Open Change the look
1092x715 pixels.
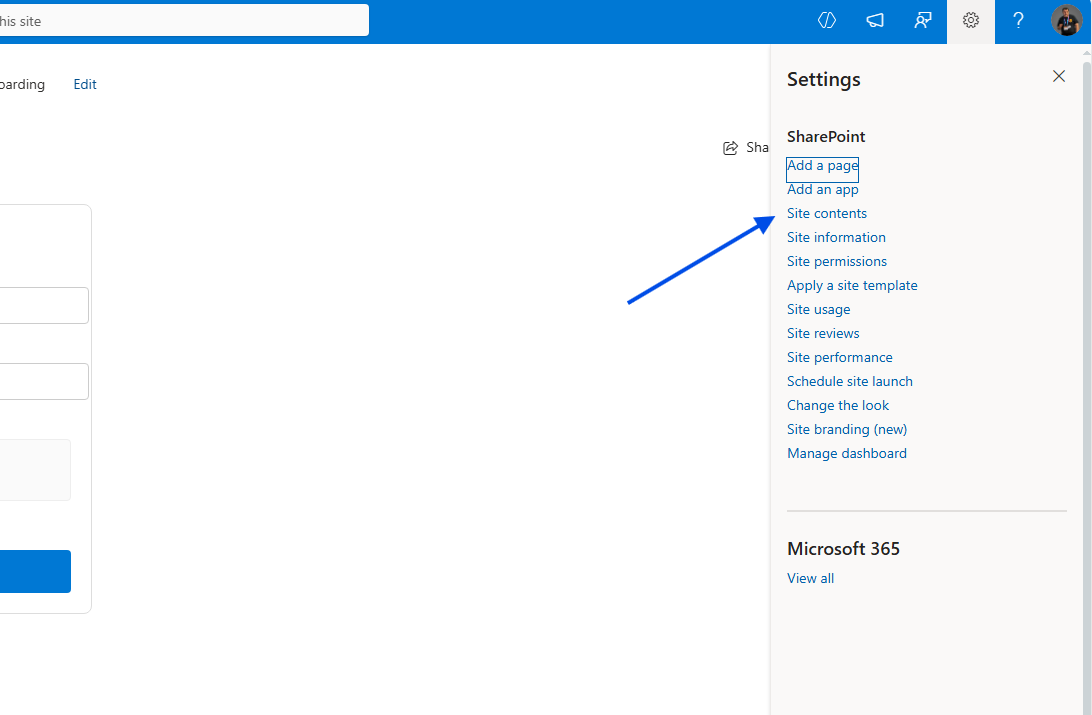coord(837,405)
